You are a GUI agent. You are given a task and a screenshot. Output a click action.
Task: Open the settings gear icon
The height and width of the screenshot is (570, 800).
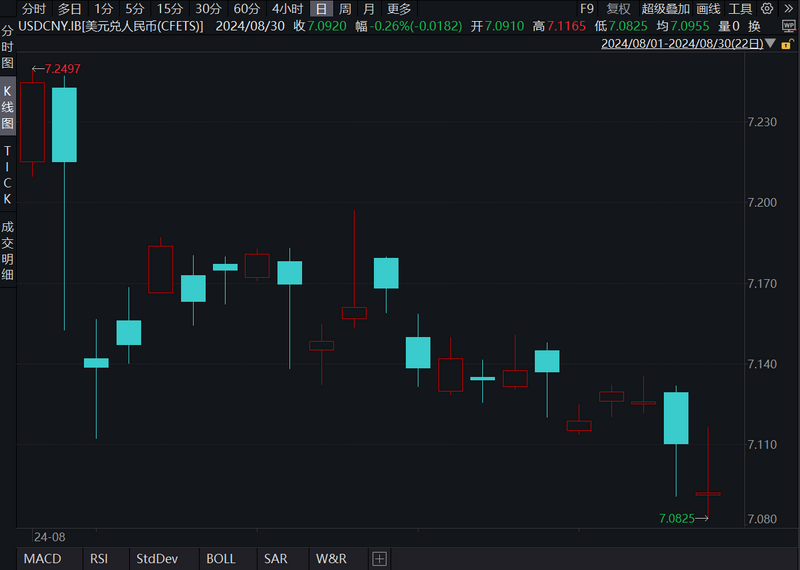point(767,9)
